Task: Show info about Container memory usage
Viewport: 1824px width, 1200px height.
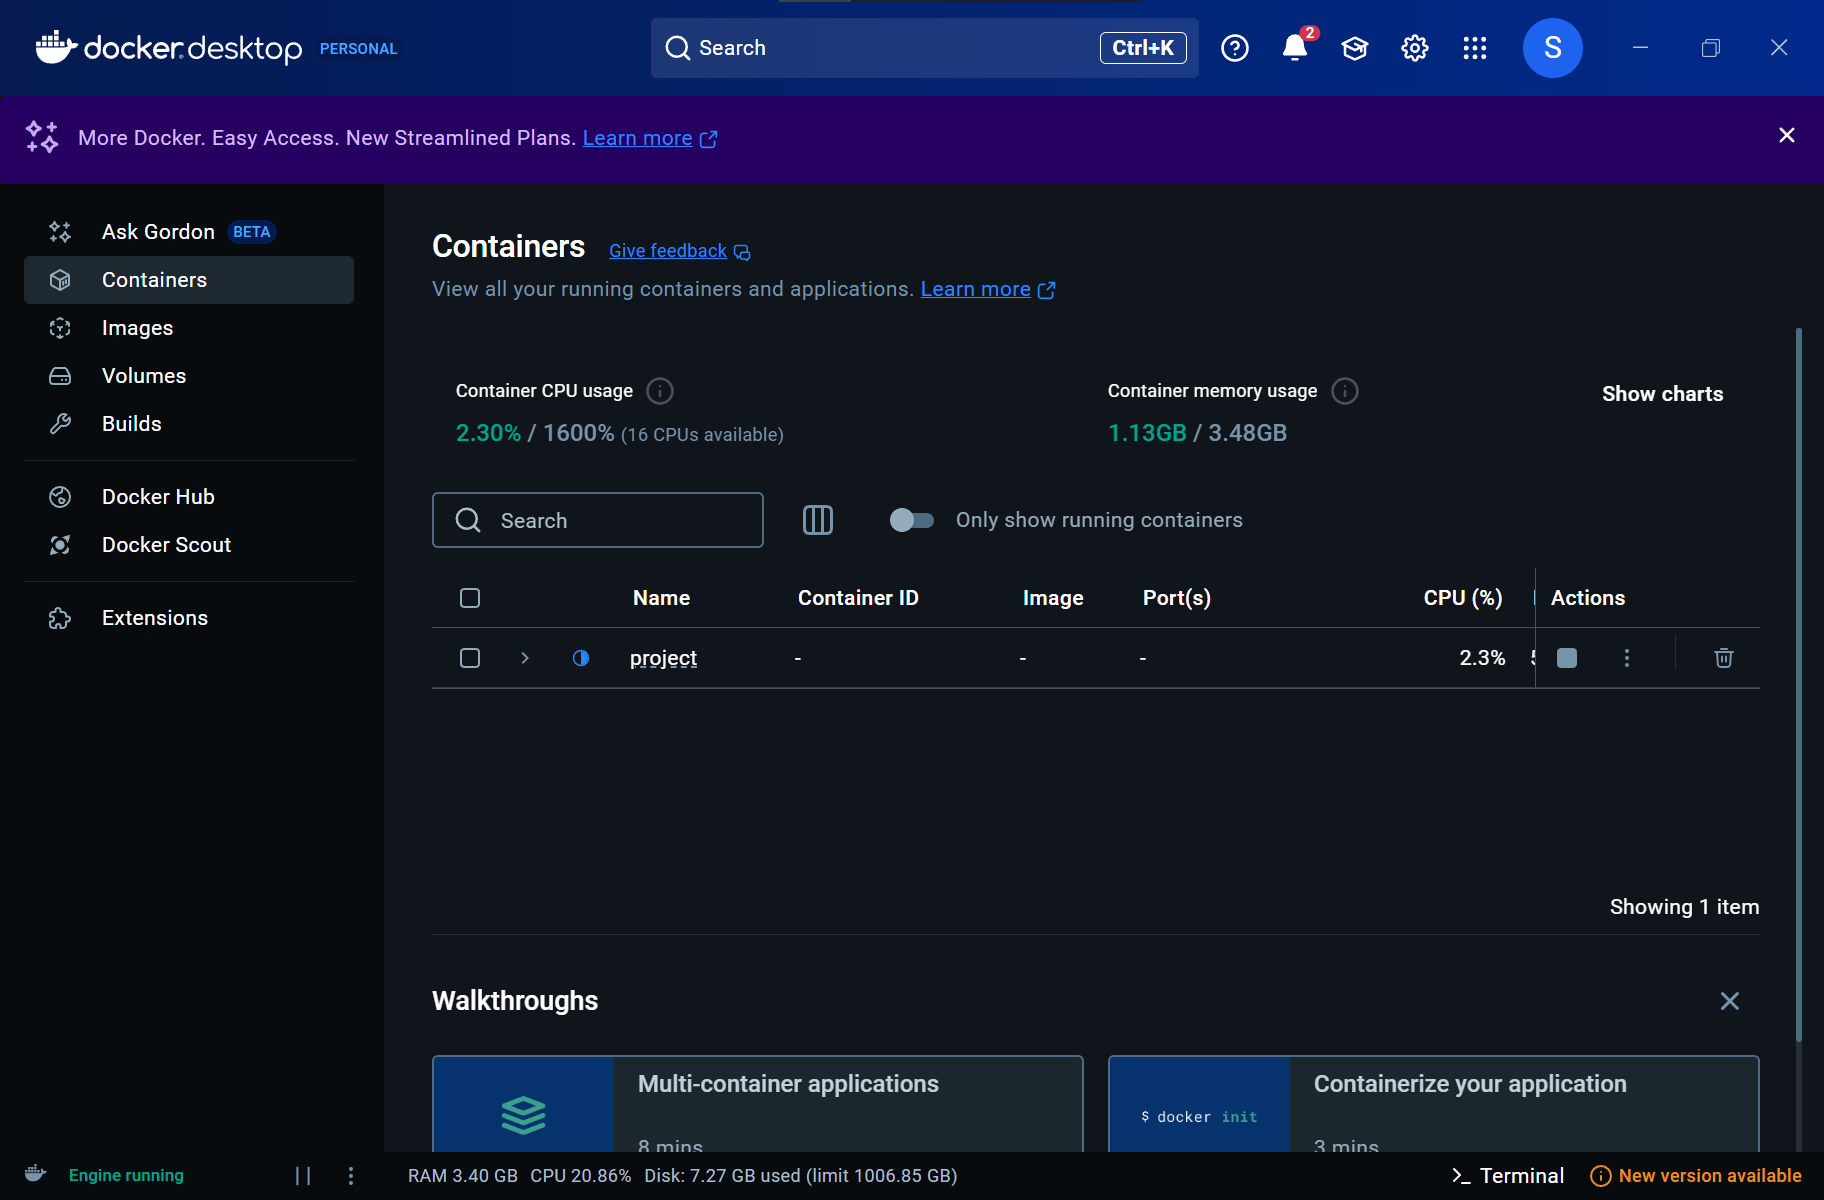Action: point(1345,391)
